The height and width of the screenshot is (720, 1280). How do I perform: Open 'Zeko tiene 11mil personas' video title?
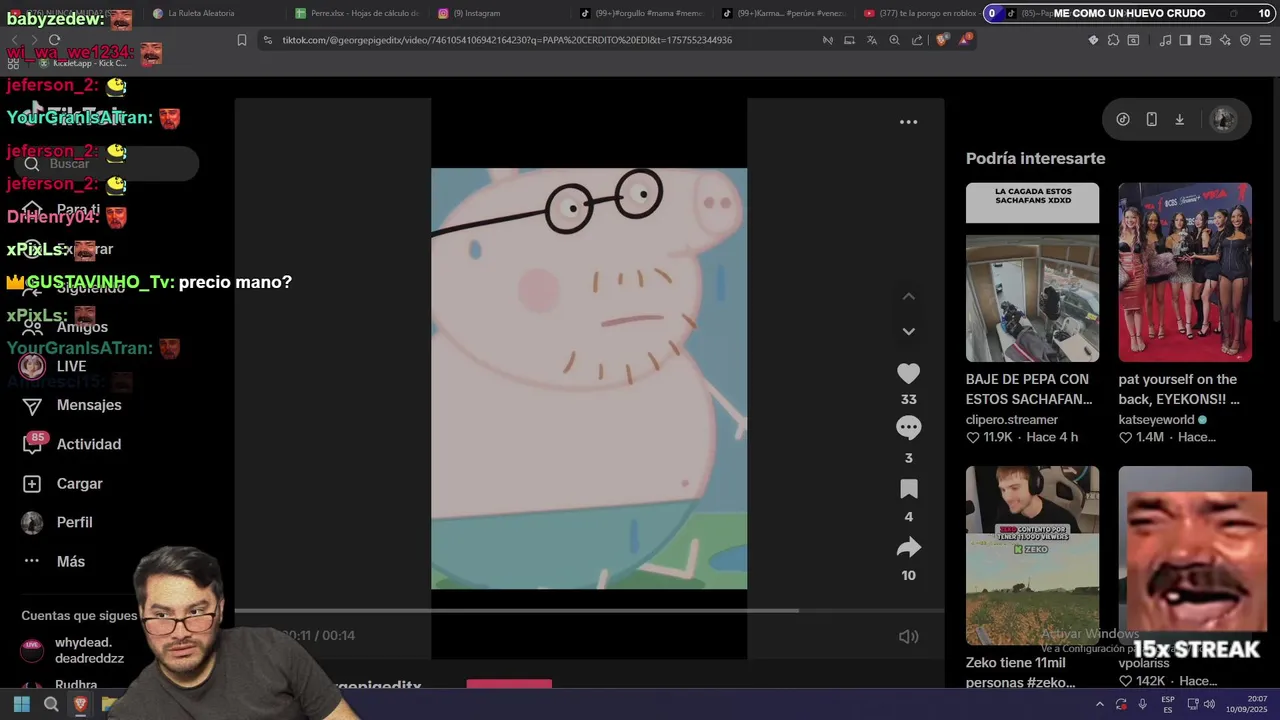[1020, 672]
